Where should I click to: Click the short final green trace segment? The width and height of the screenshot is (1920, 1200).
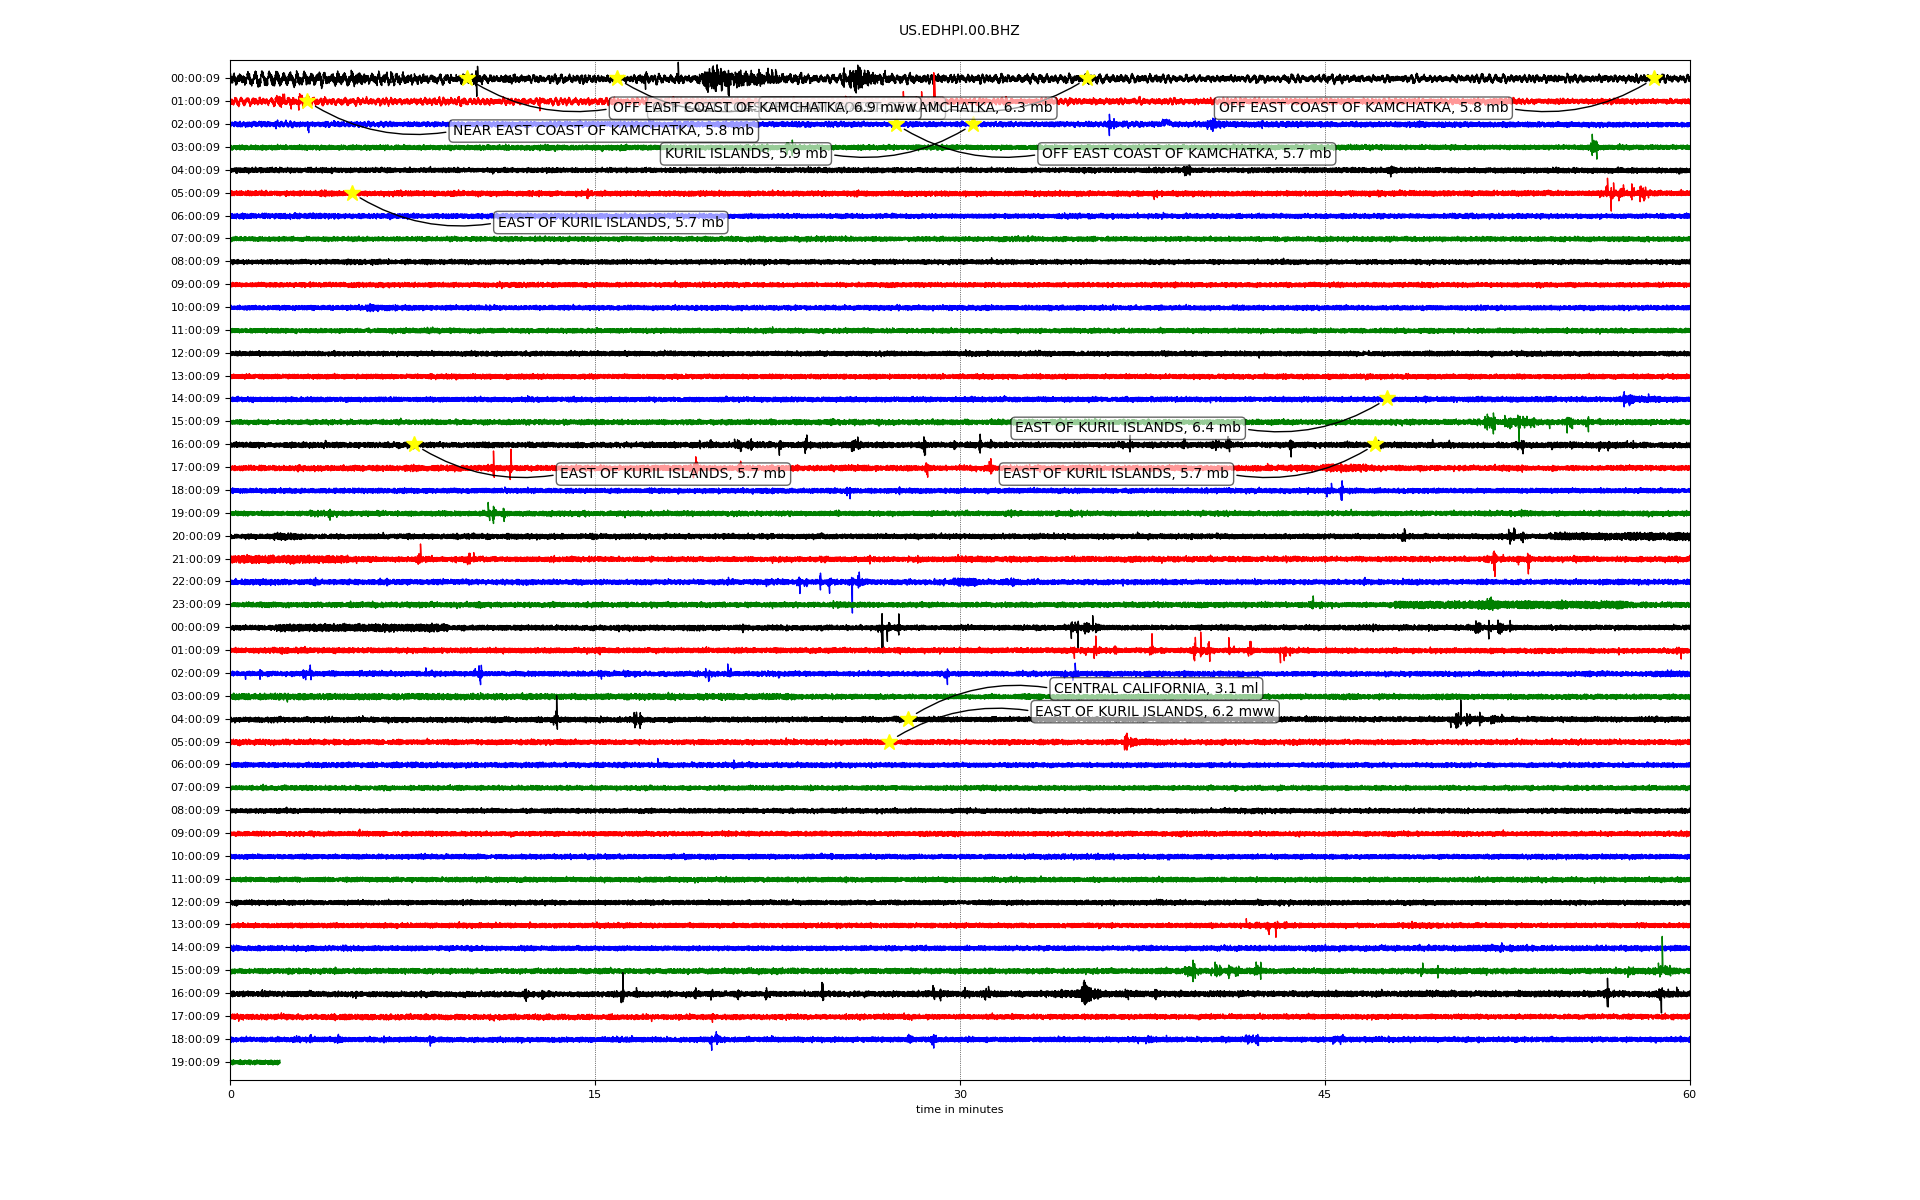(255, 1062)
